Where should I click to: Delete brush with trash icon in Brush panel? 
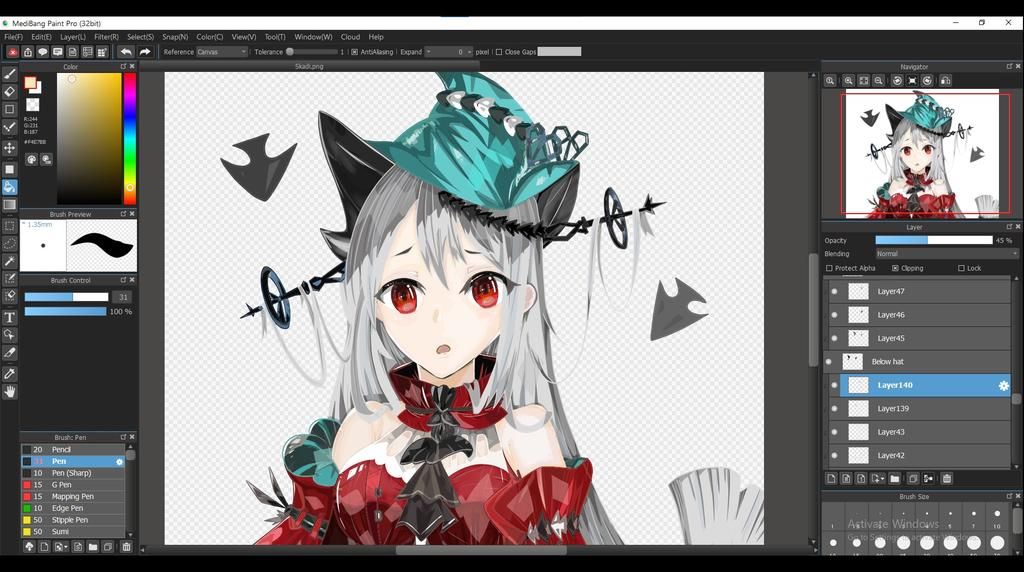(x=127, y=547)
